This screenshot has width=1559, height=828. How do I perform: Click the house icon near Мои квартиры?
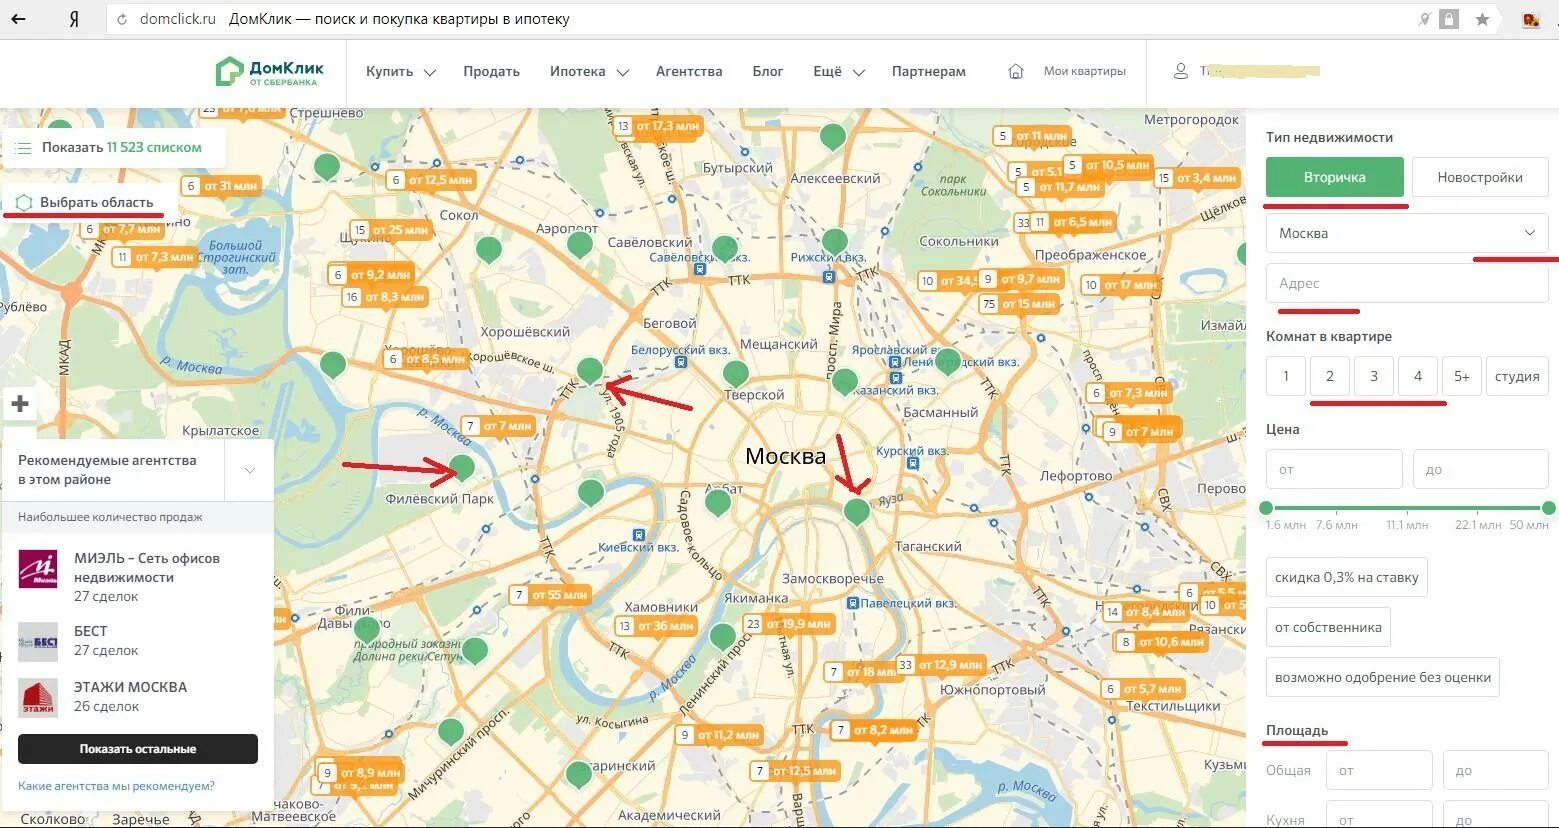(1016, 71)
